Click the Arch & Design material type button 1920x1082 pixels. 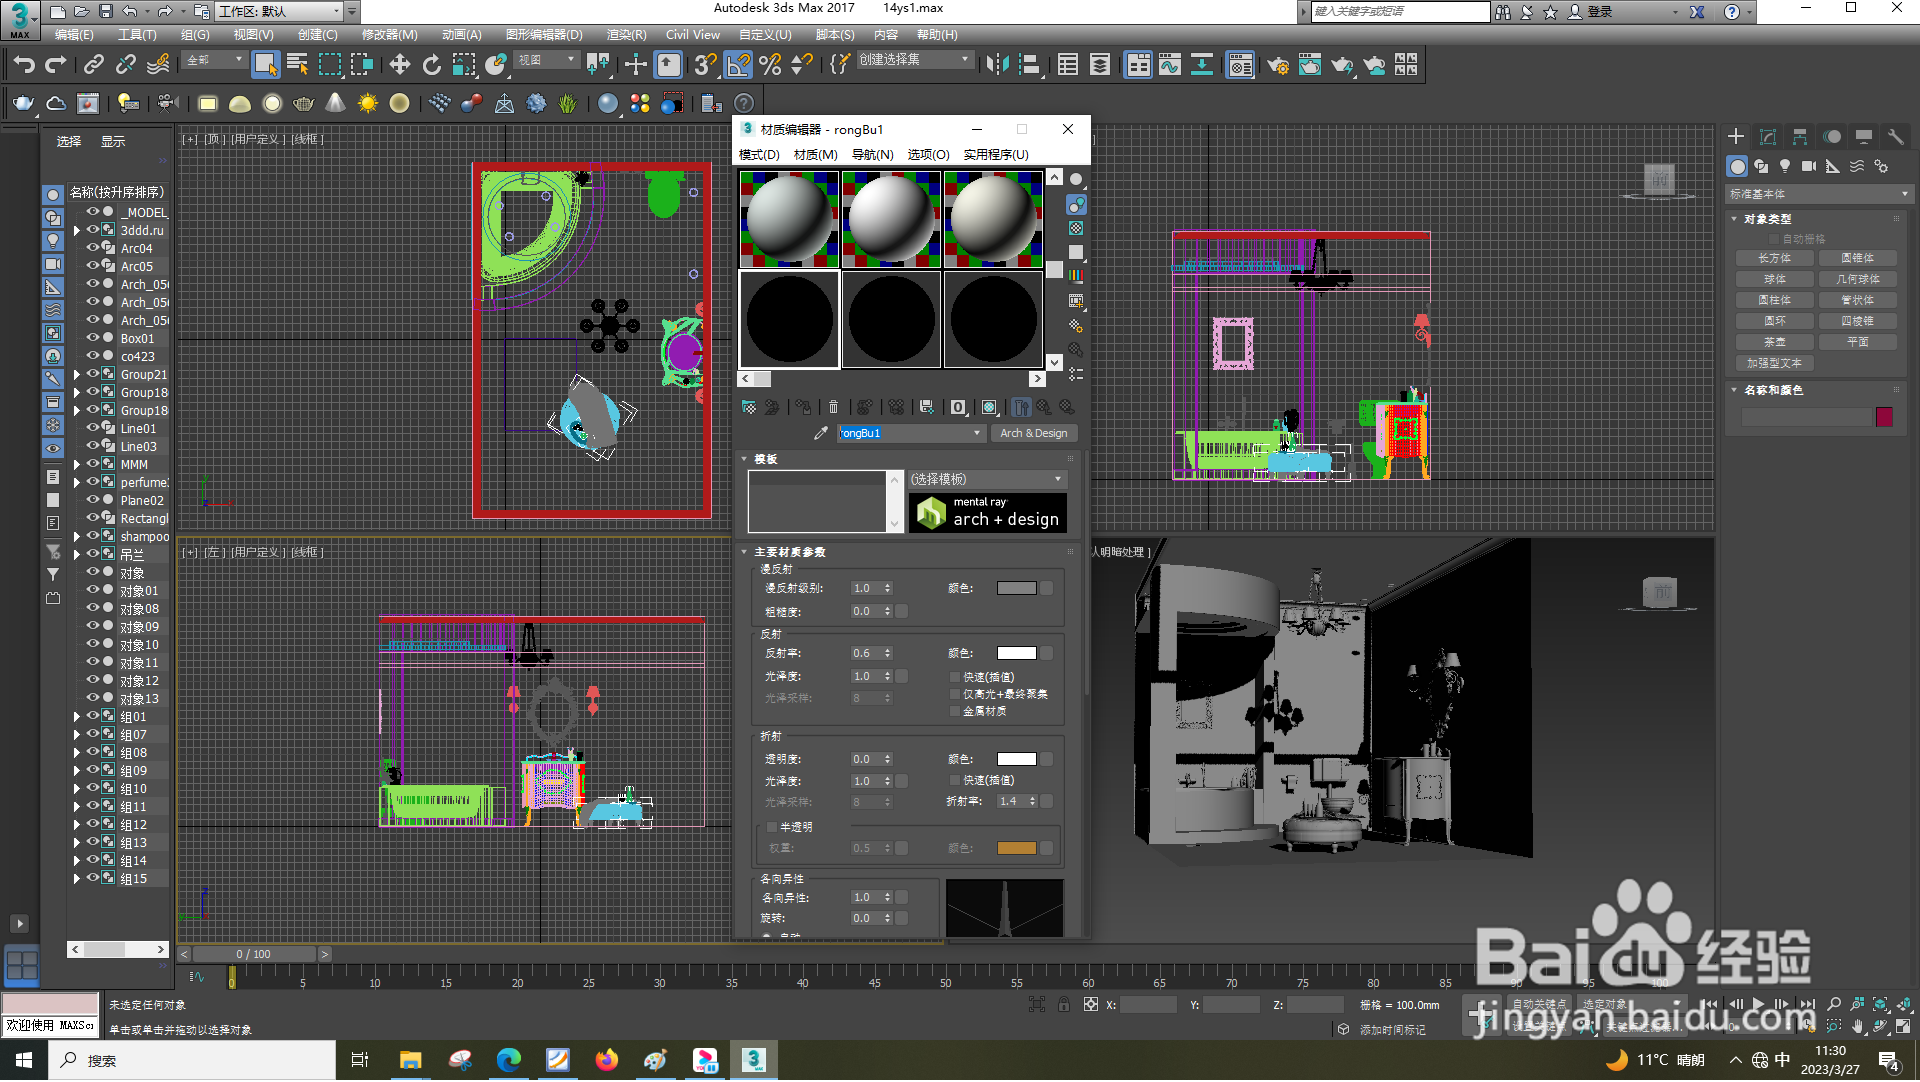(1033, 433)
